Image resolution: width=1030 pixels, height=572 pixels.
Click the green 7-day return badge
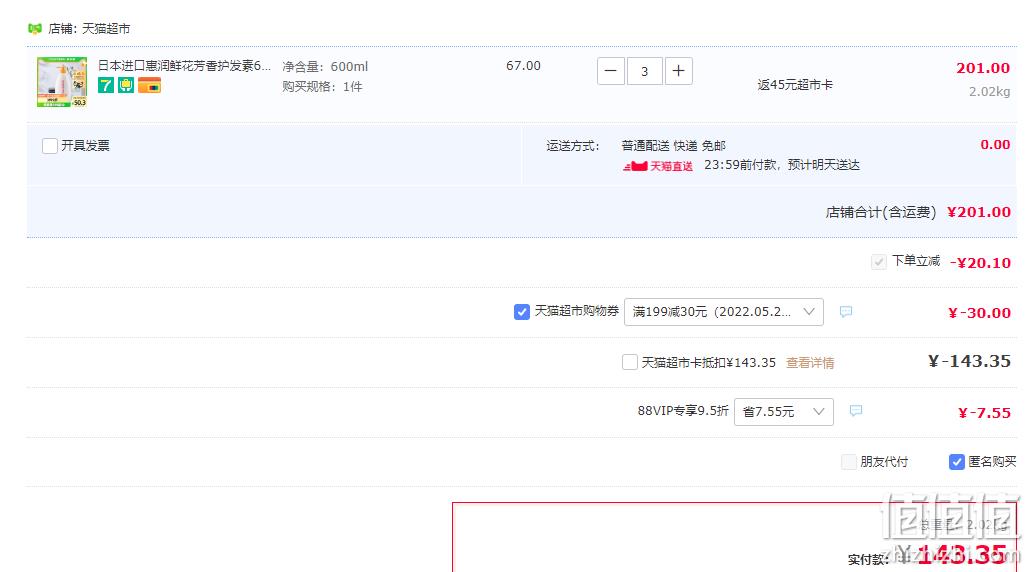click(106, 85)
